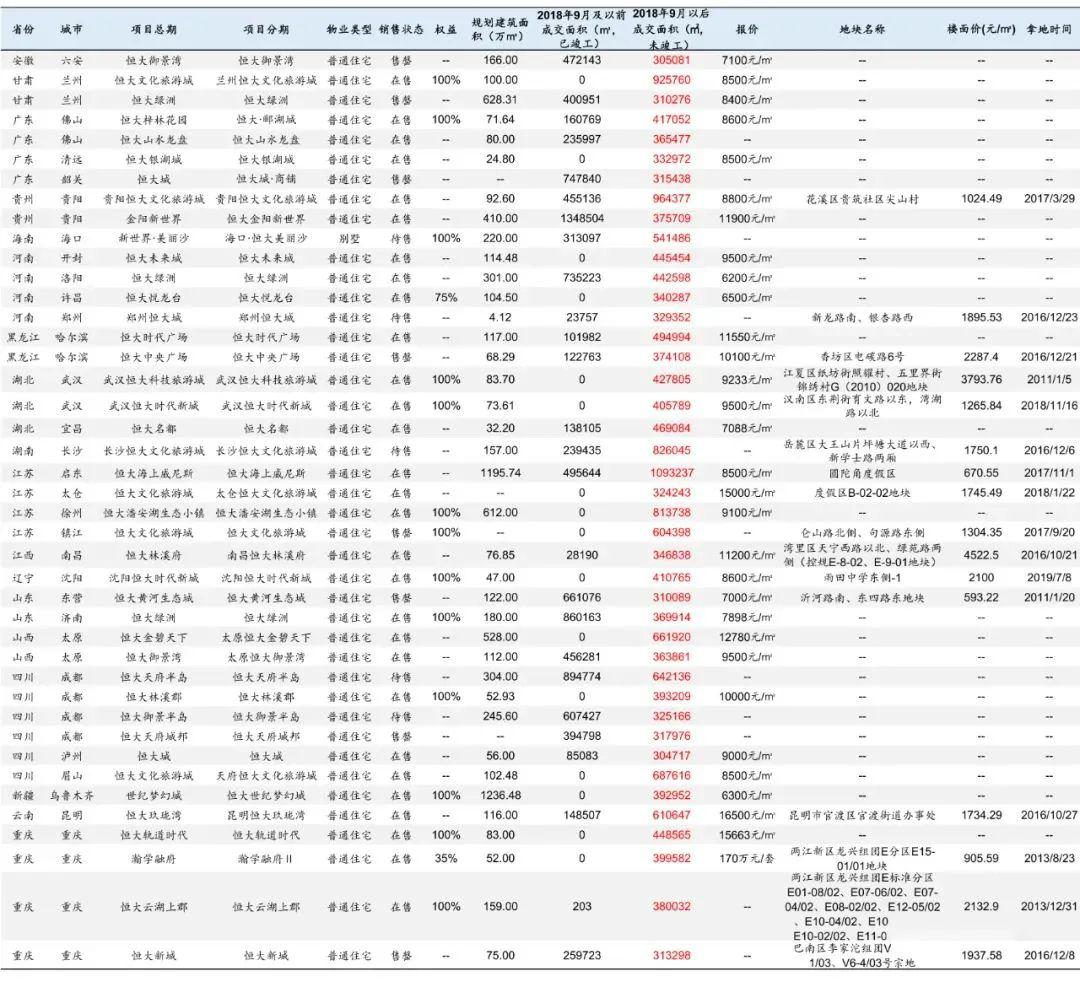Click the 地块名称 column header
This screenshot has height=982, width=1080.
coord(862,30)
